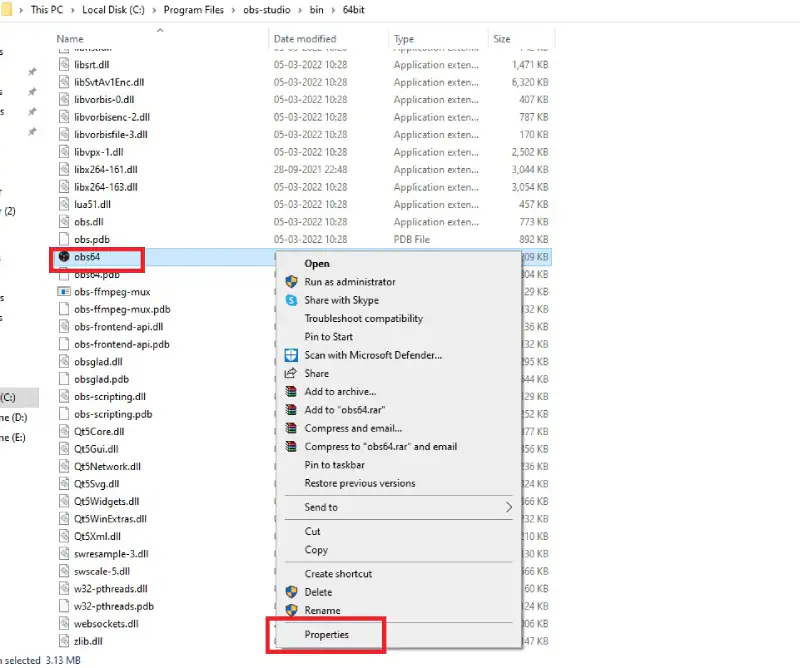
Task: Go to the bin folder in breadcrumb
Action: [316, 10]
